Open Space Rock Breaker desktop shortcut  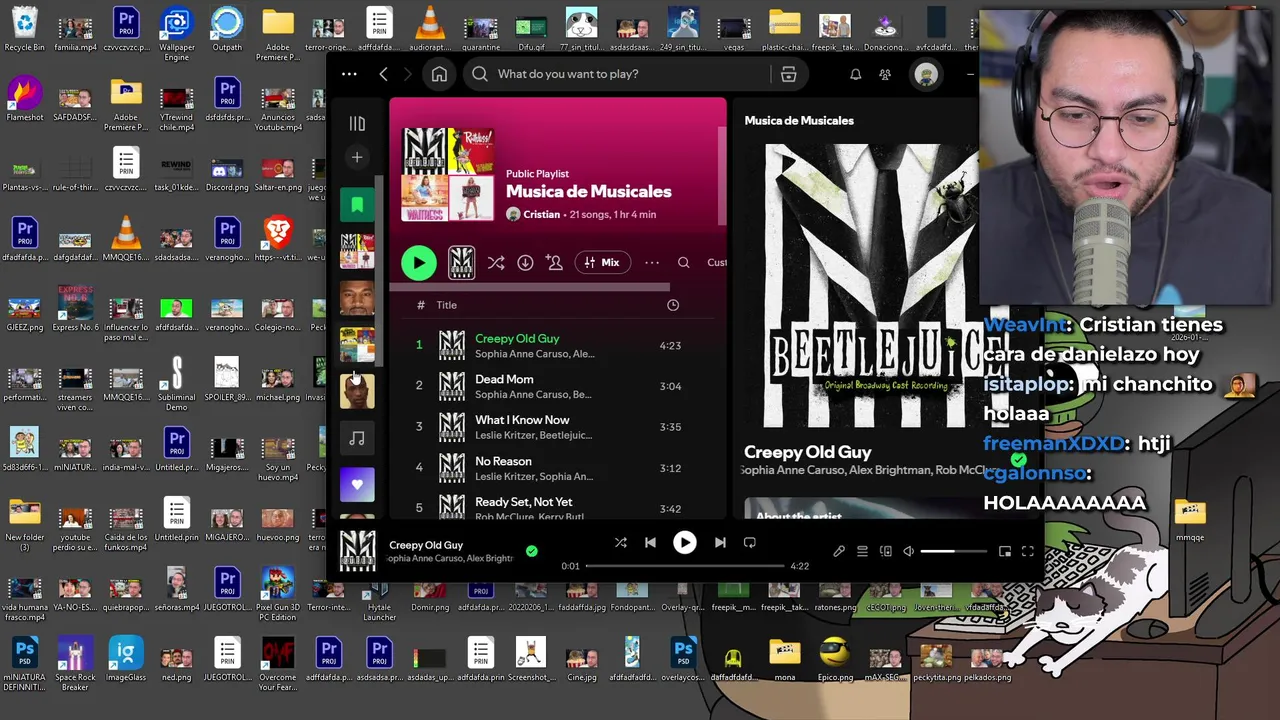[x=75, y=665]
